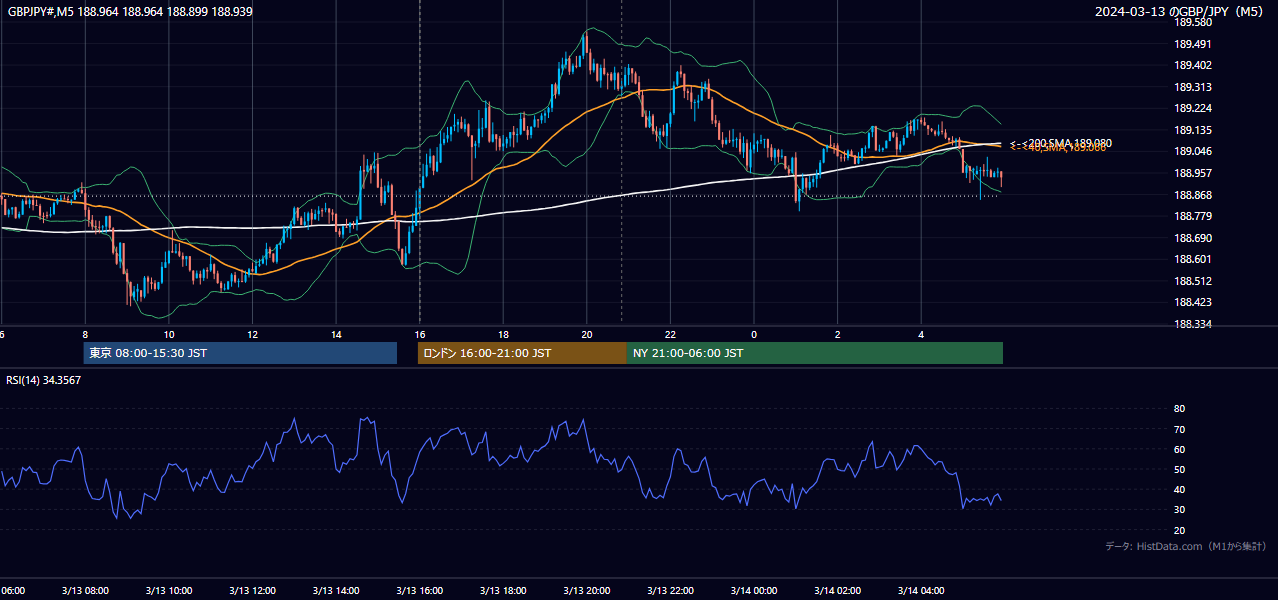
Task: Click the '3/13 12:00' bottom time label
Action: (x=253, y=591)
